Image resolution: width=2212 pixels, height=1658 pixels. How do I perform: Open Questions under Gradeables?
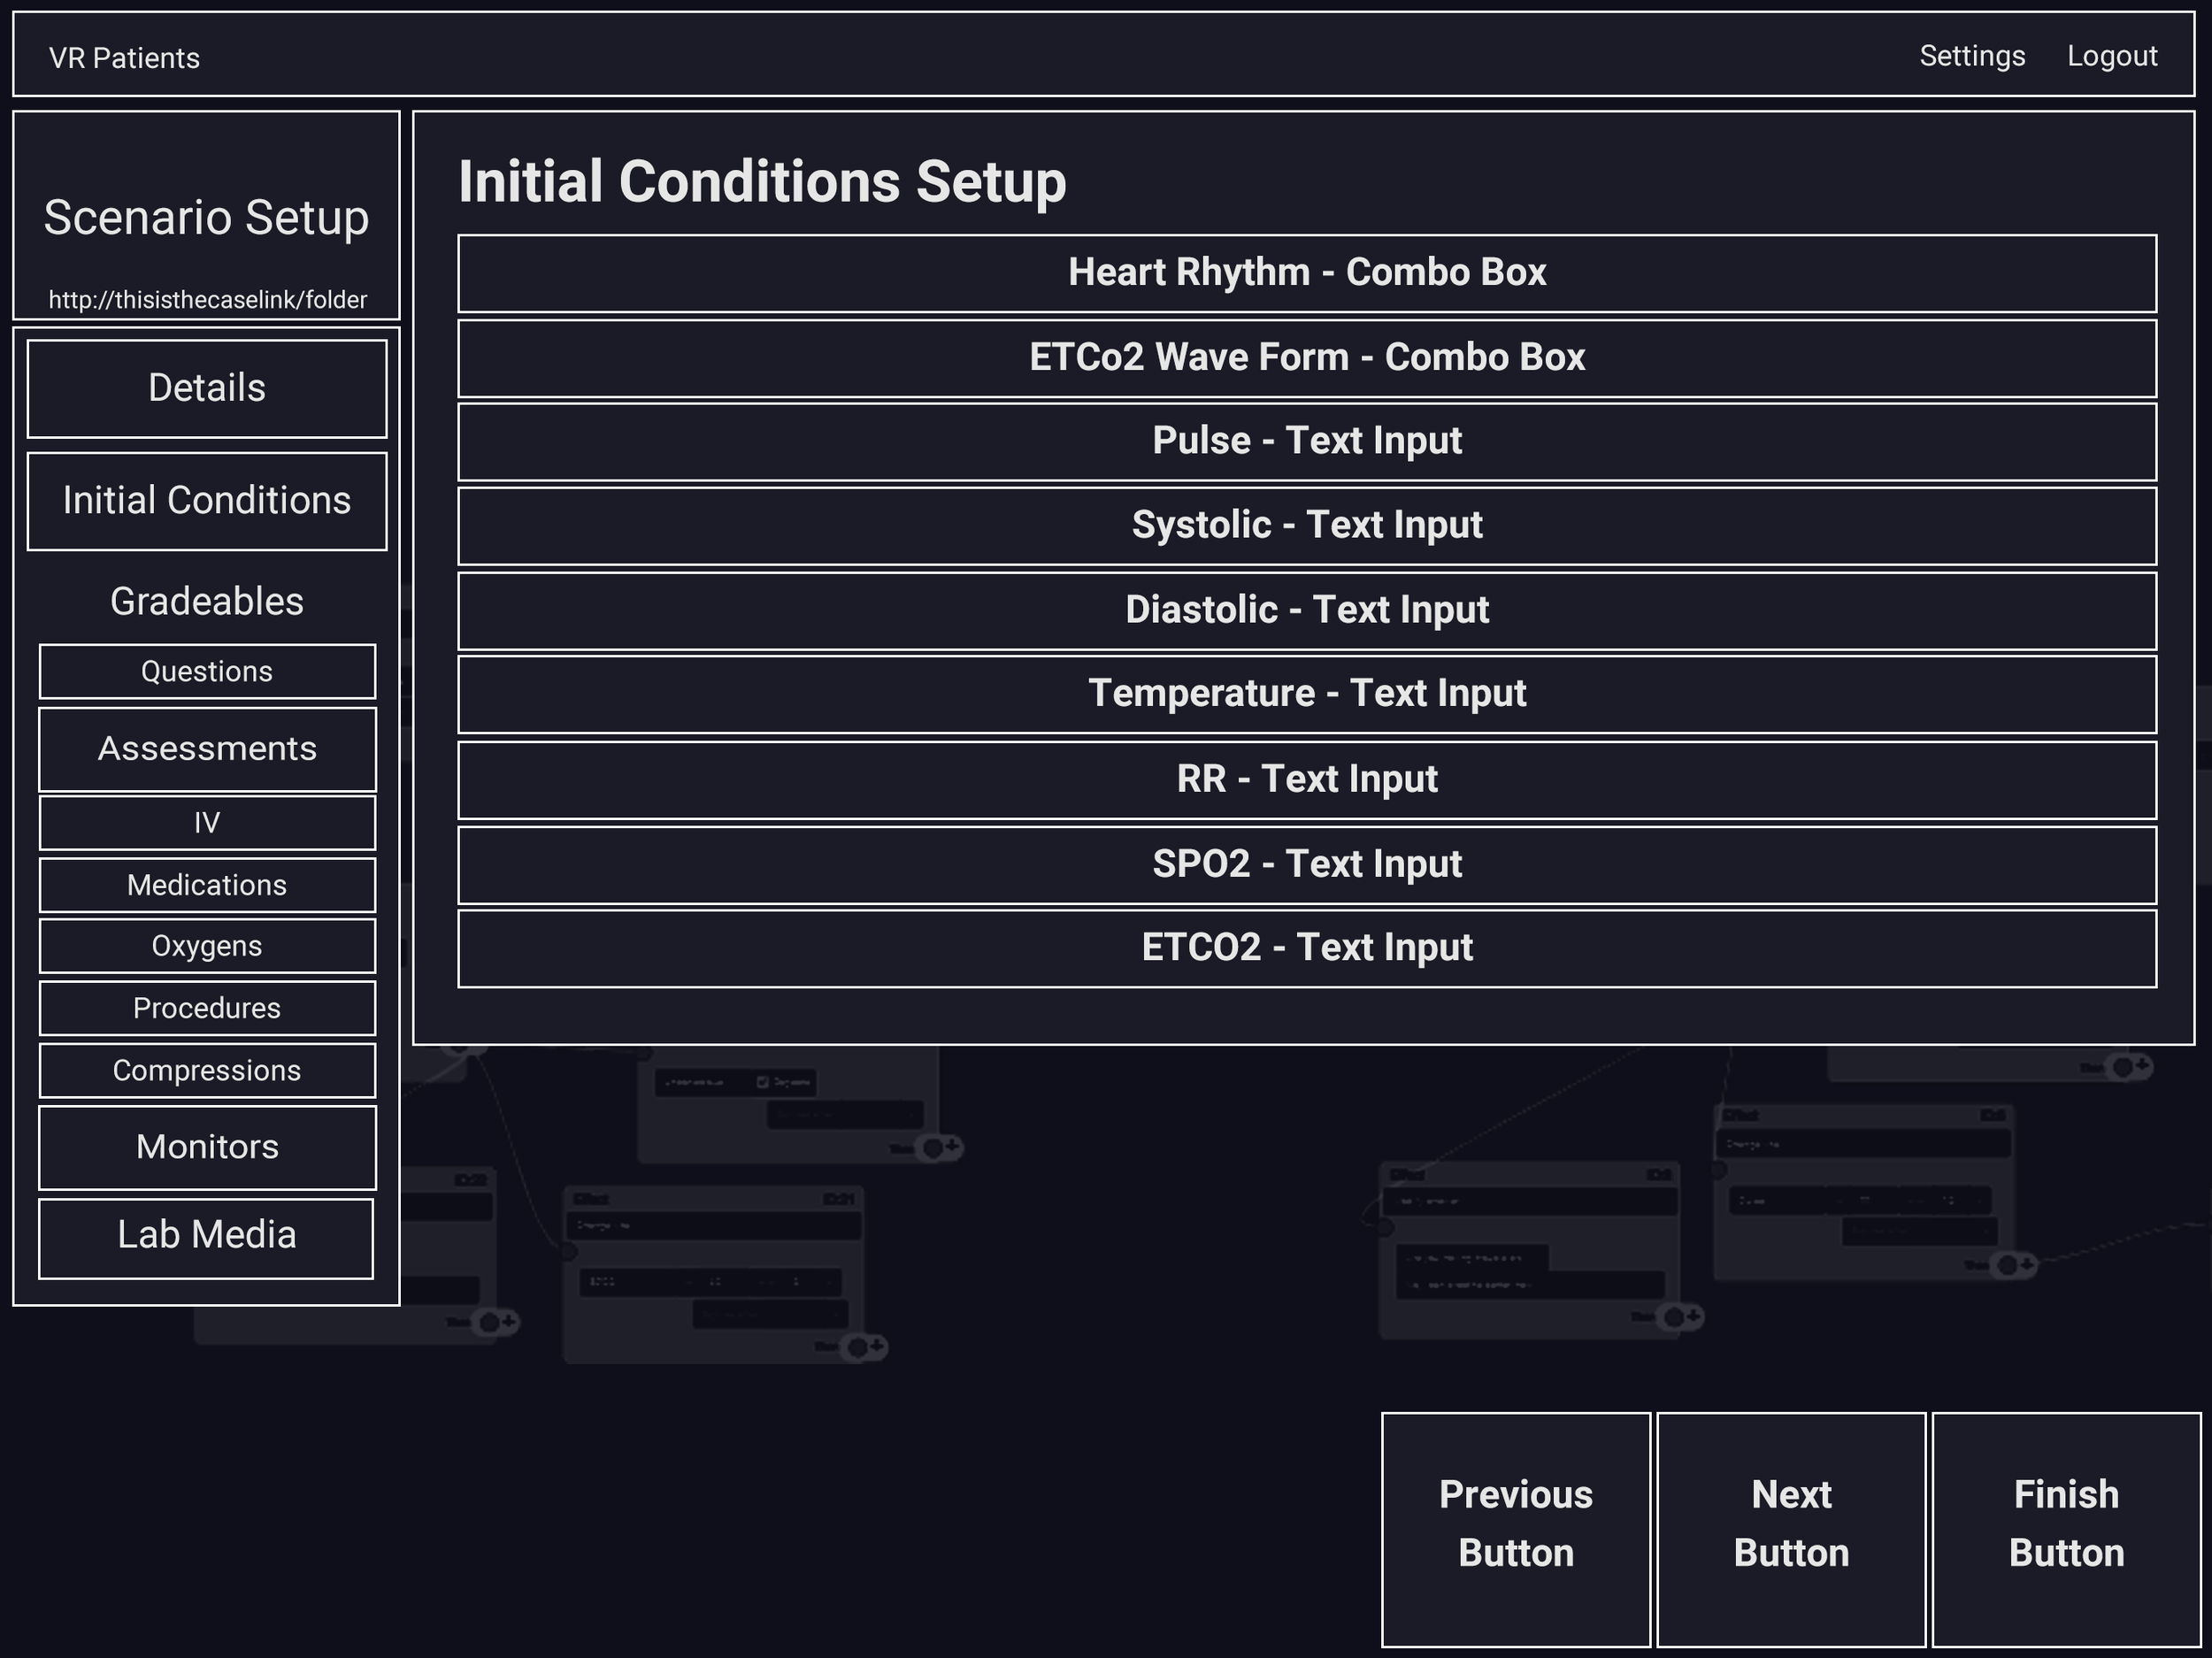click(x=206, y=671)
